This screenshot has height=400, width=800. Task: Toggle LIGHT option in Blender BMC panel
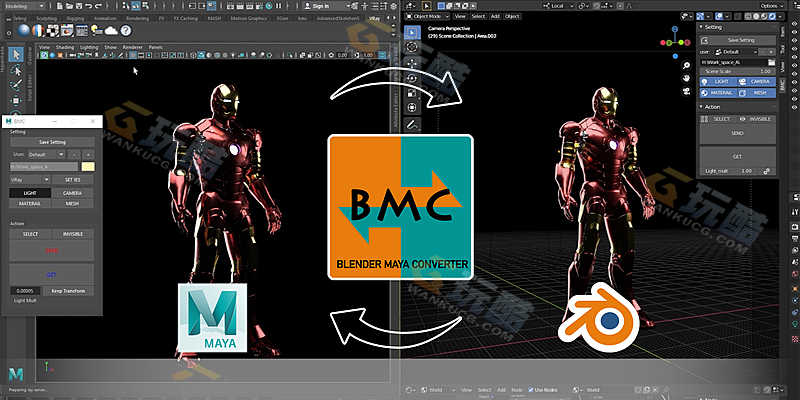tap(718, 82)
